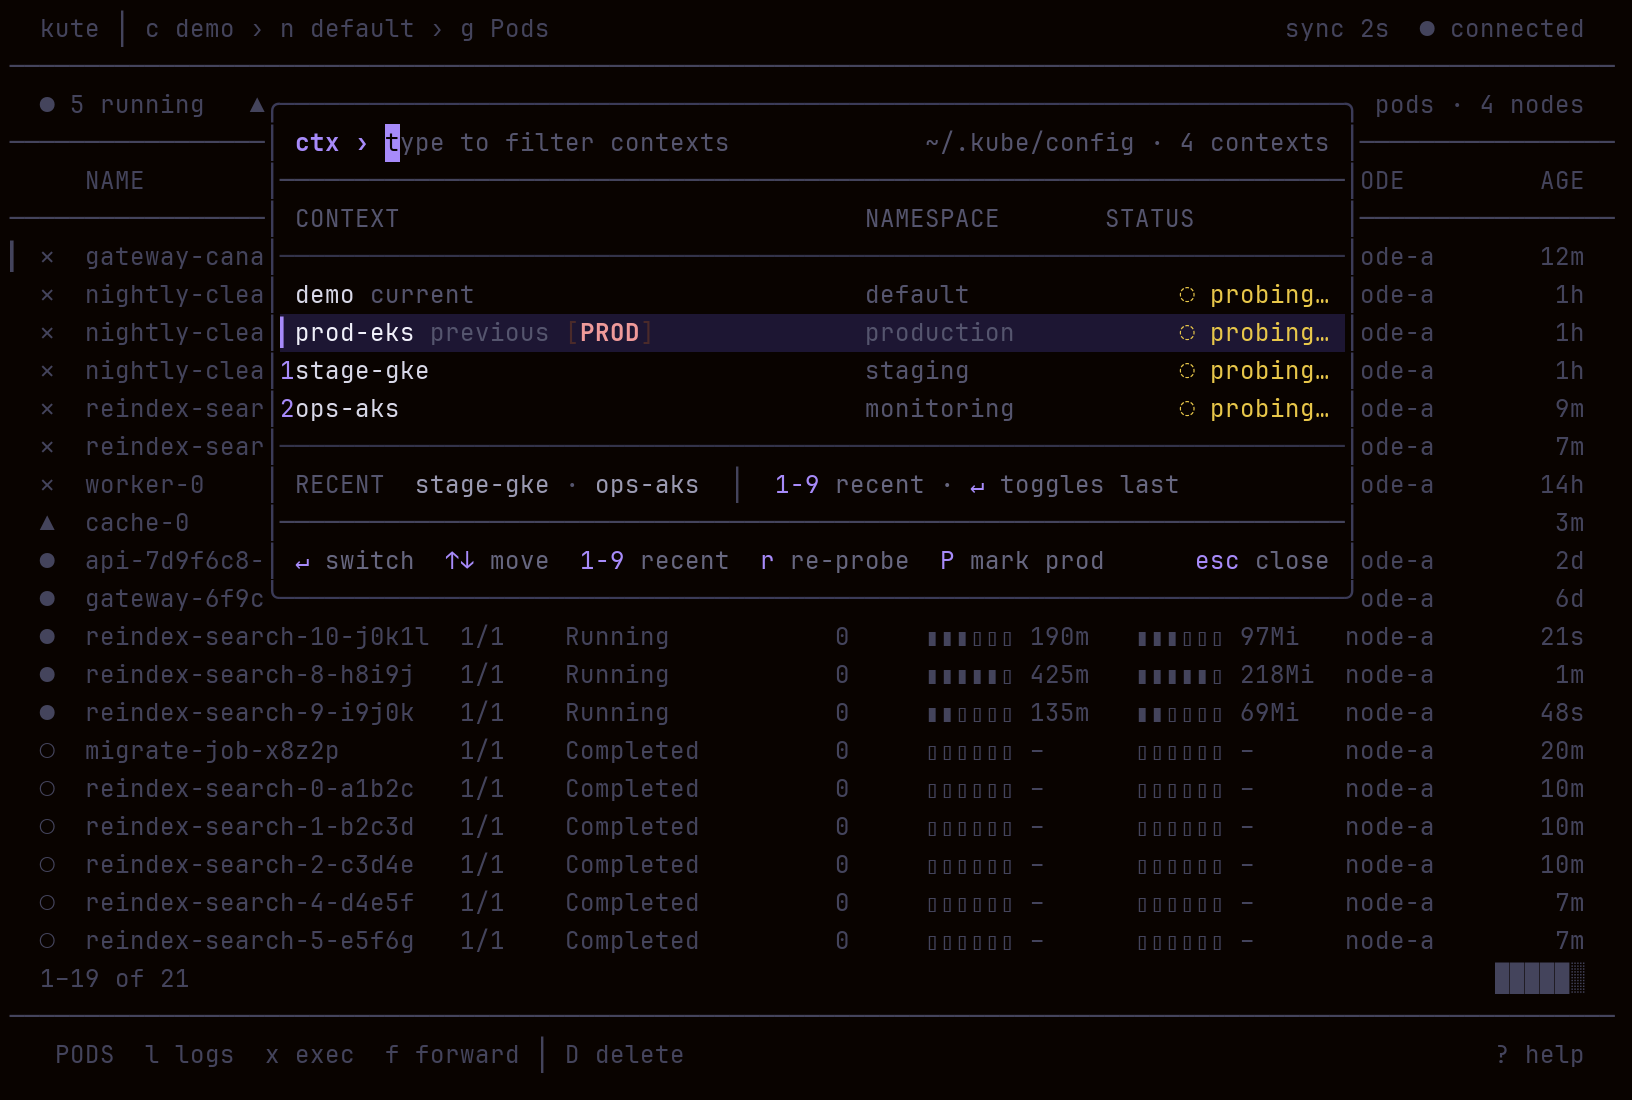Click completed circle for reindex-search-1-b2c3d

coord(47,827)
